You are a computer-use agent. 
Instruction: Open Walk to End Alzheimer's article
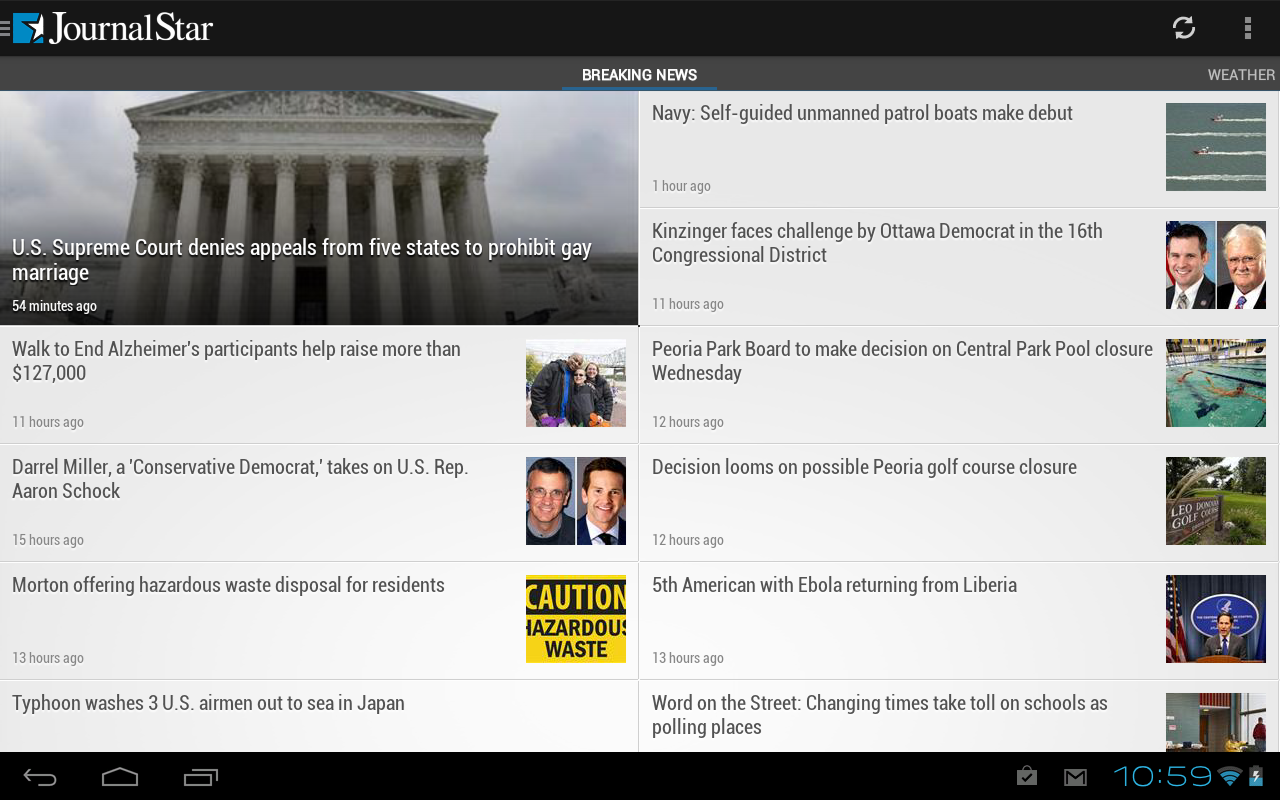tap(319, 385)
